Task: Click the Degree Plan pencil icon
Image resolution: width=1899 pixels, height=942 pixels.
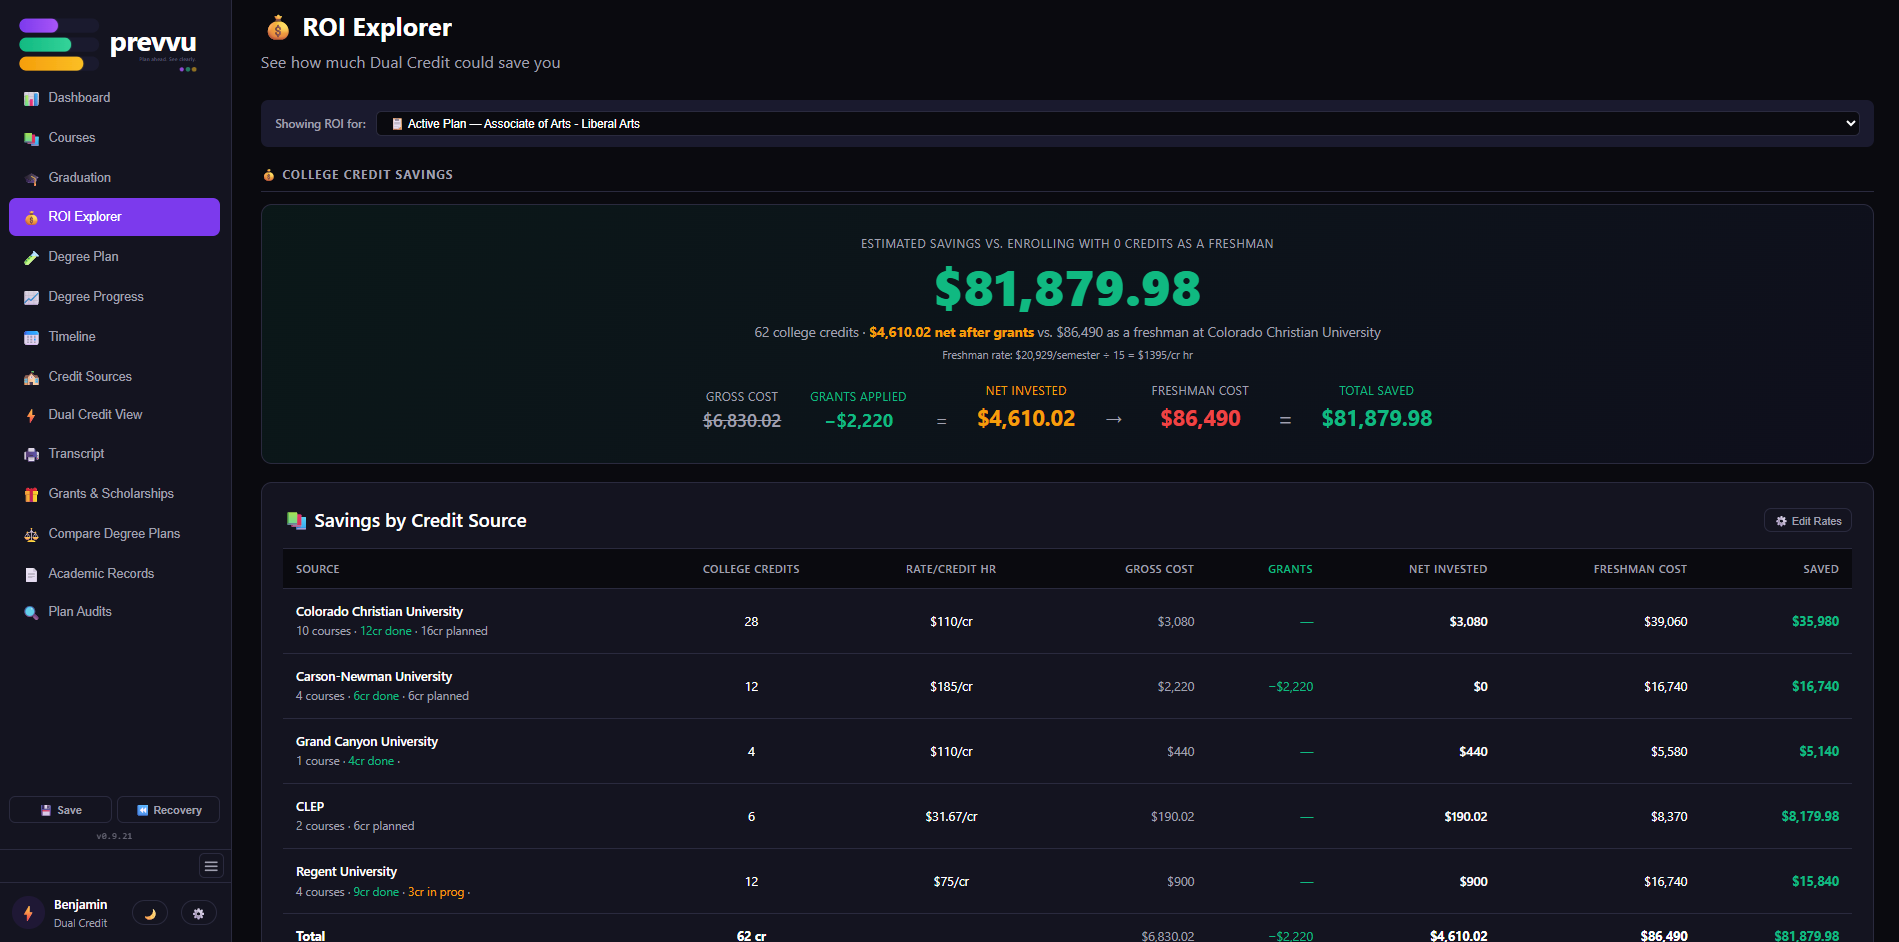Action: [x=31, y=257]
